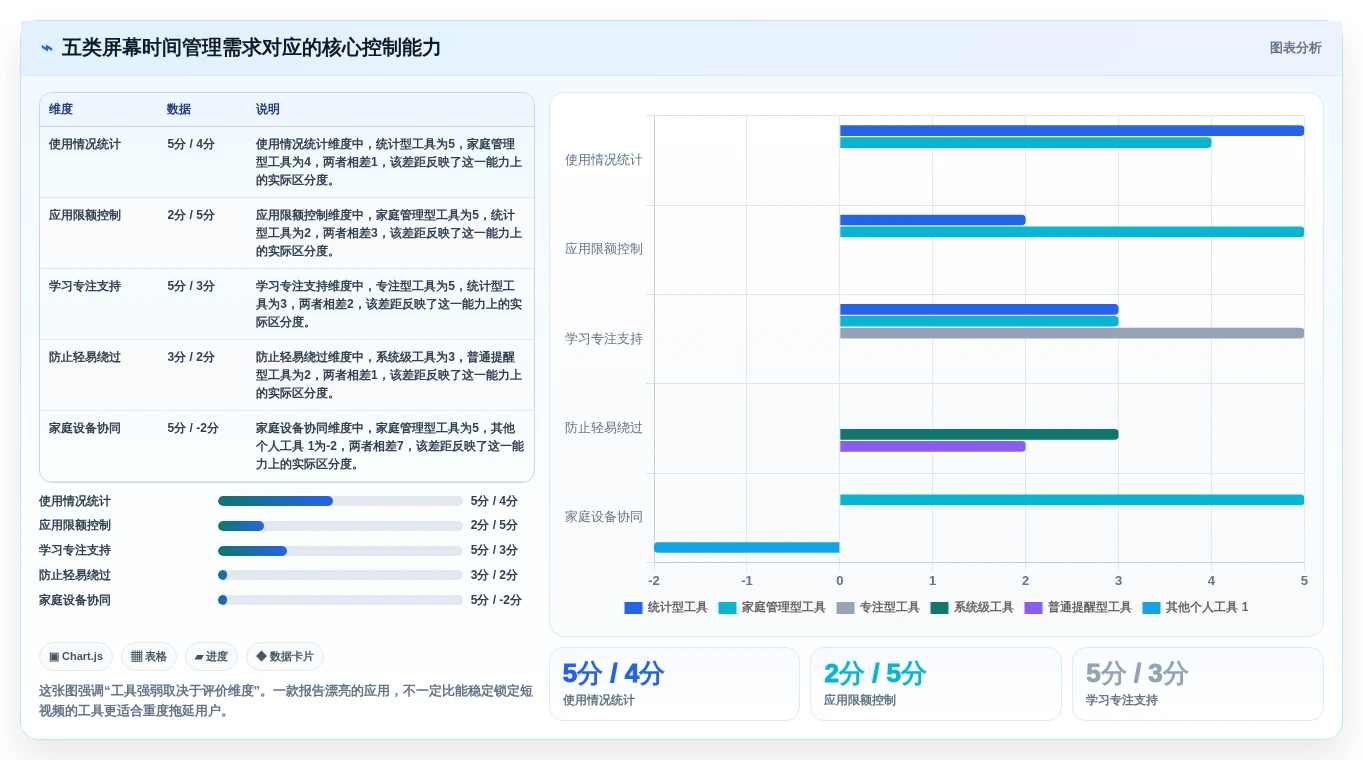Click the 使用情况统计 progress bar
The height and width of the screenshot is (760, 1363).
click(340, 501)
